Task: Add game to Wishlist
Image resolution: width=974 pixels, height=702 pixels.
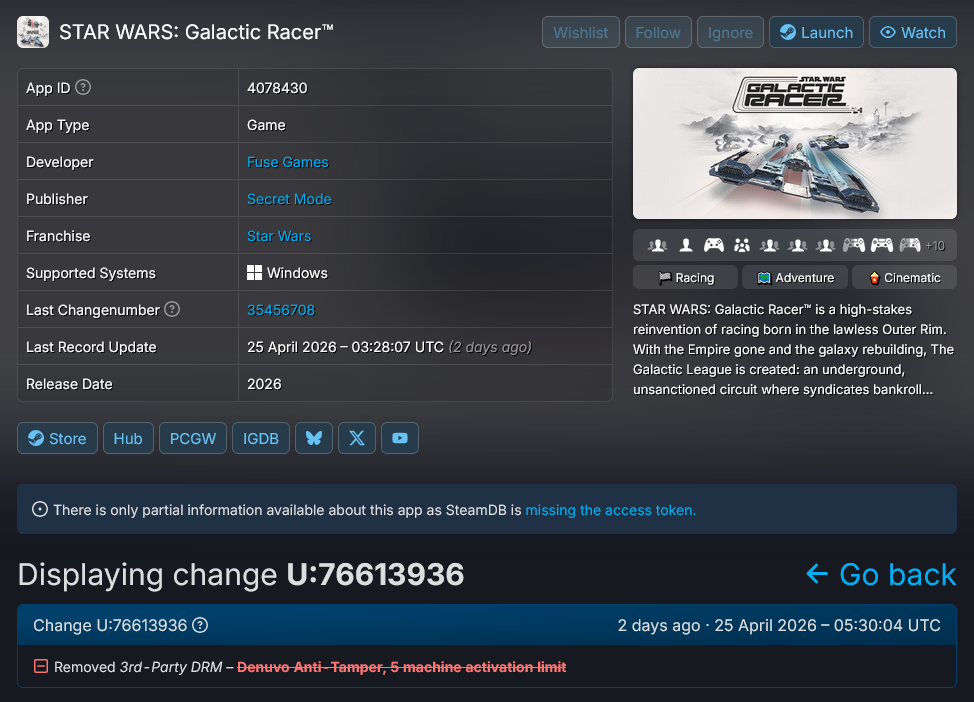Action: pos(581,32)
